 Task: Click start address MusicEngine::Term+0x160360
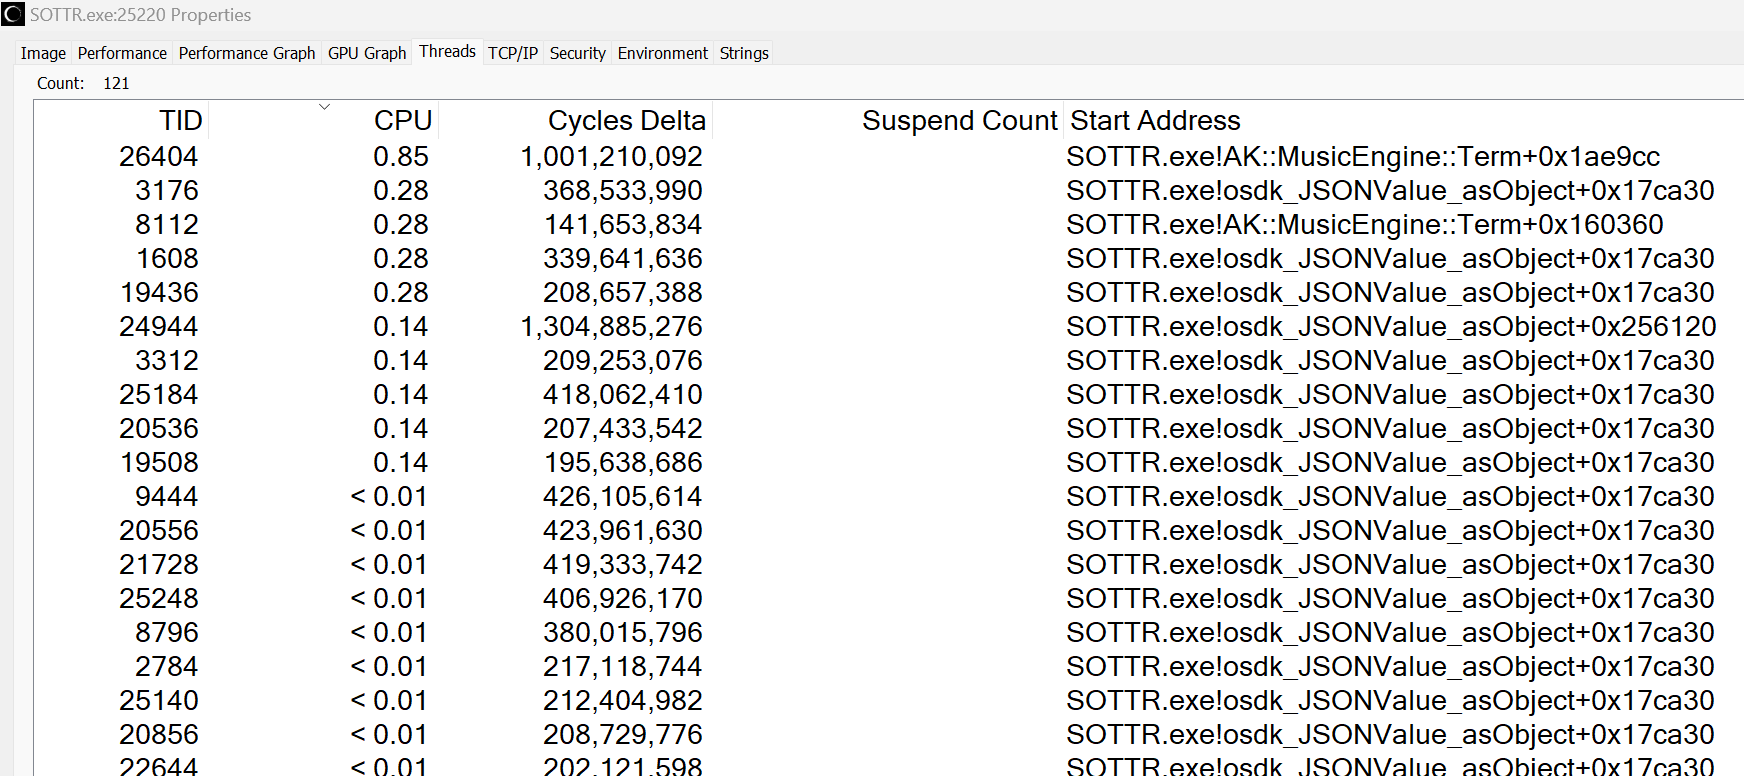tap(1365, 224)
